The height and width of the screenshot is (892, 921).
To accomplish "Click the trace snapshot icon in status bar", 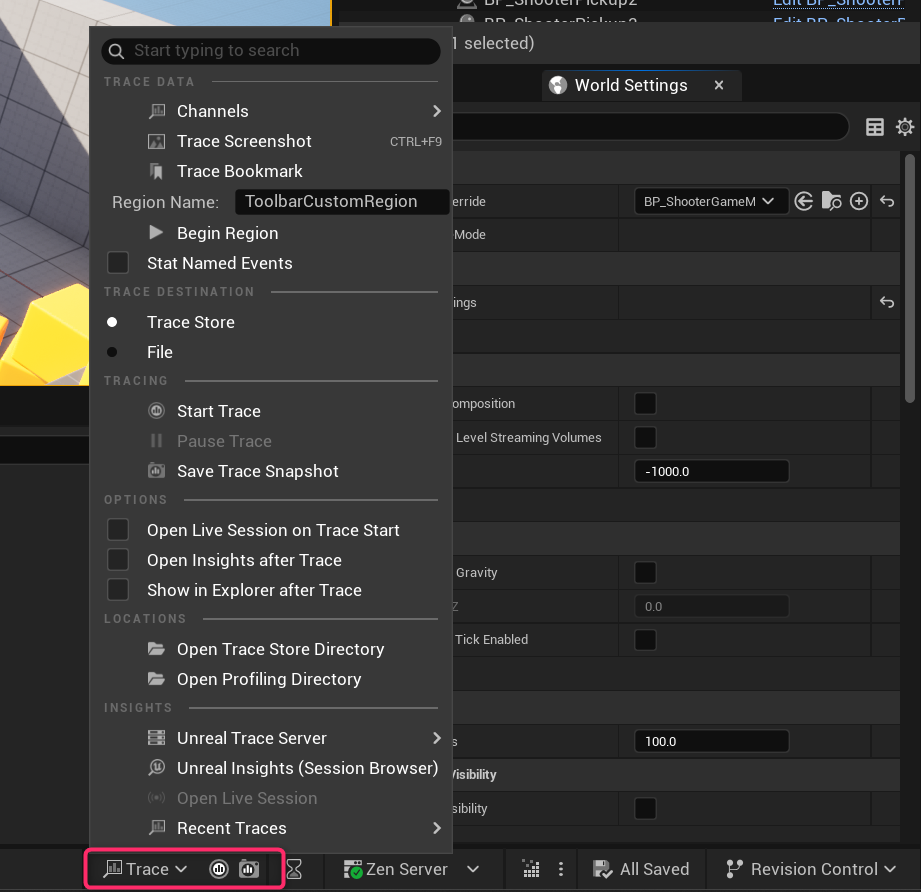I will pos(248,869).
